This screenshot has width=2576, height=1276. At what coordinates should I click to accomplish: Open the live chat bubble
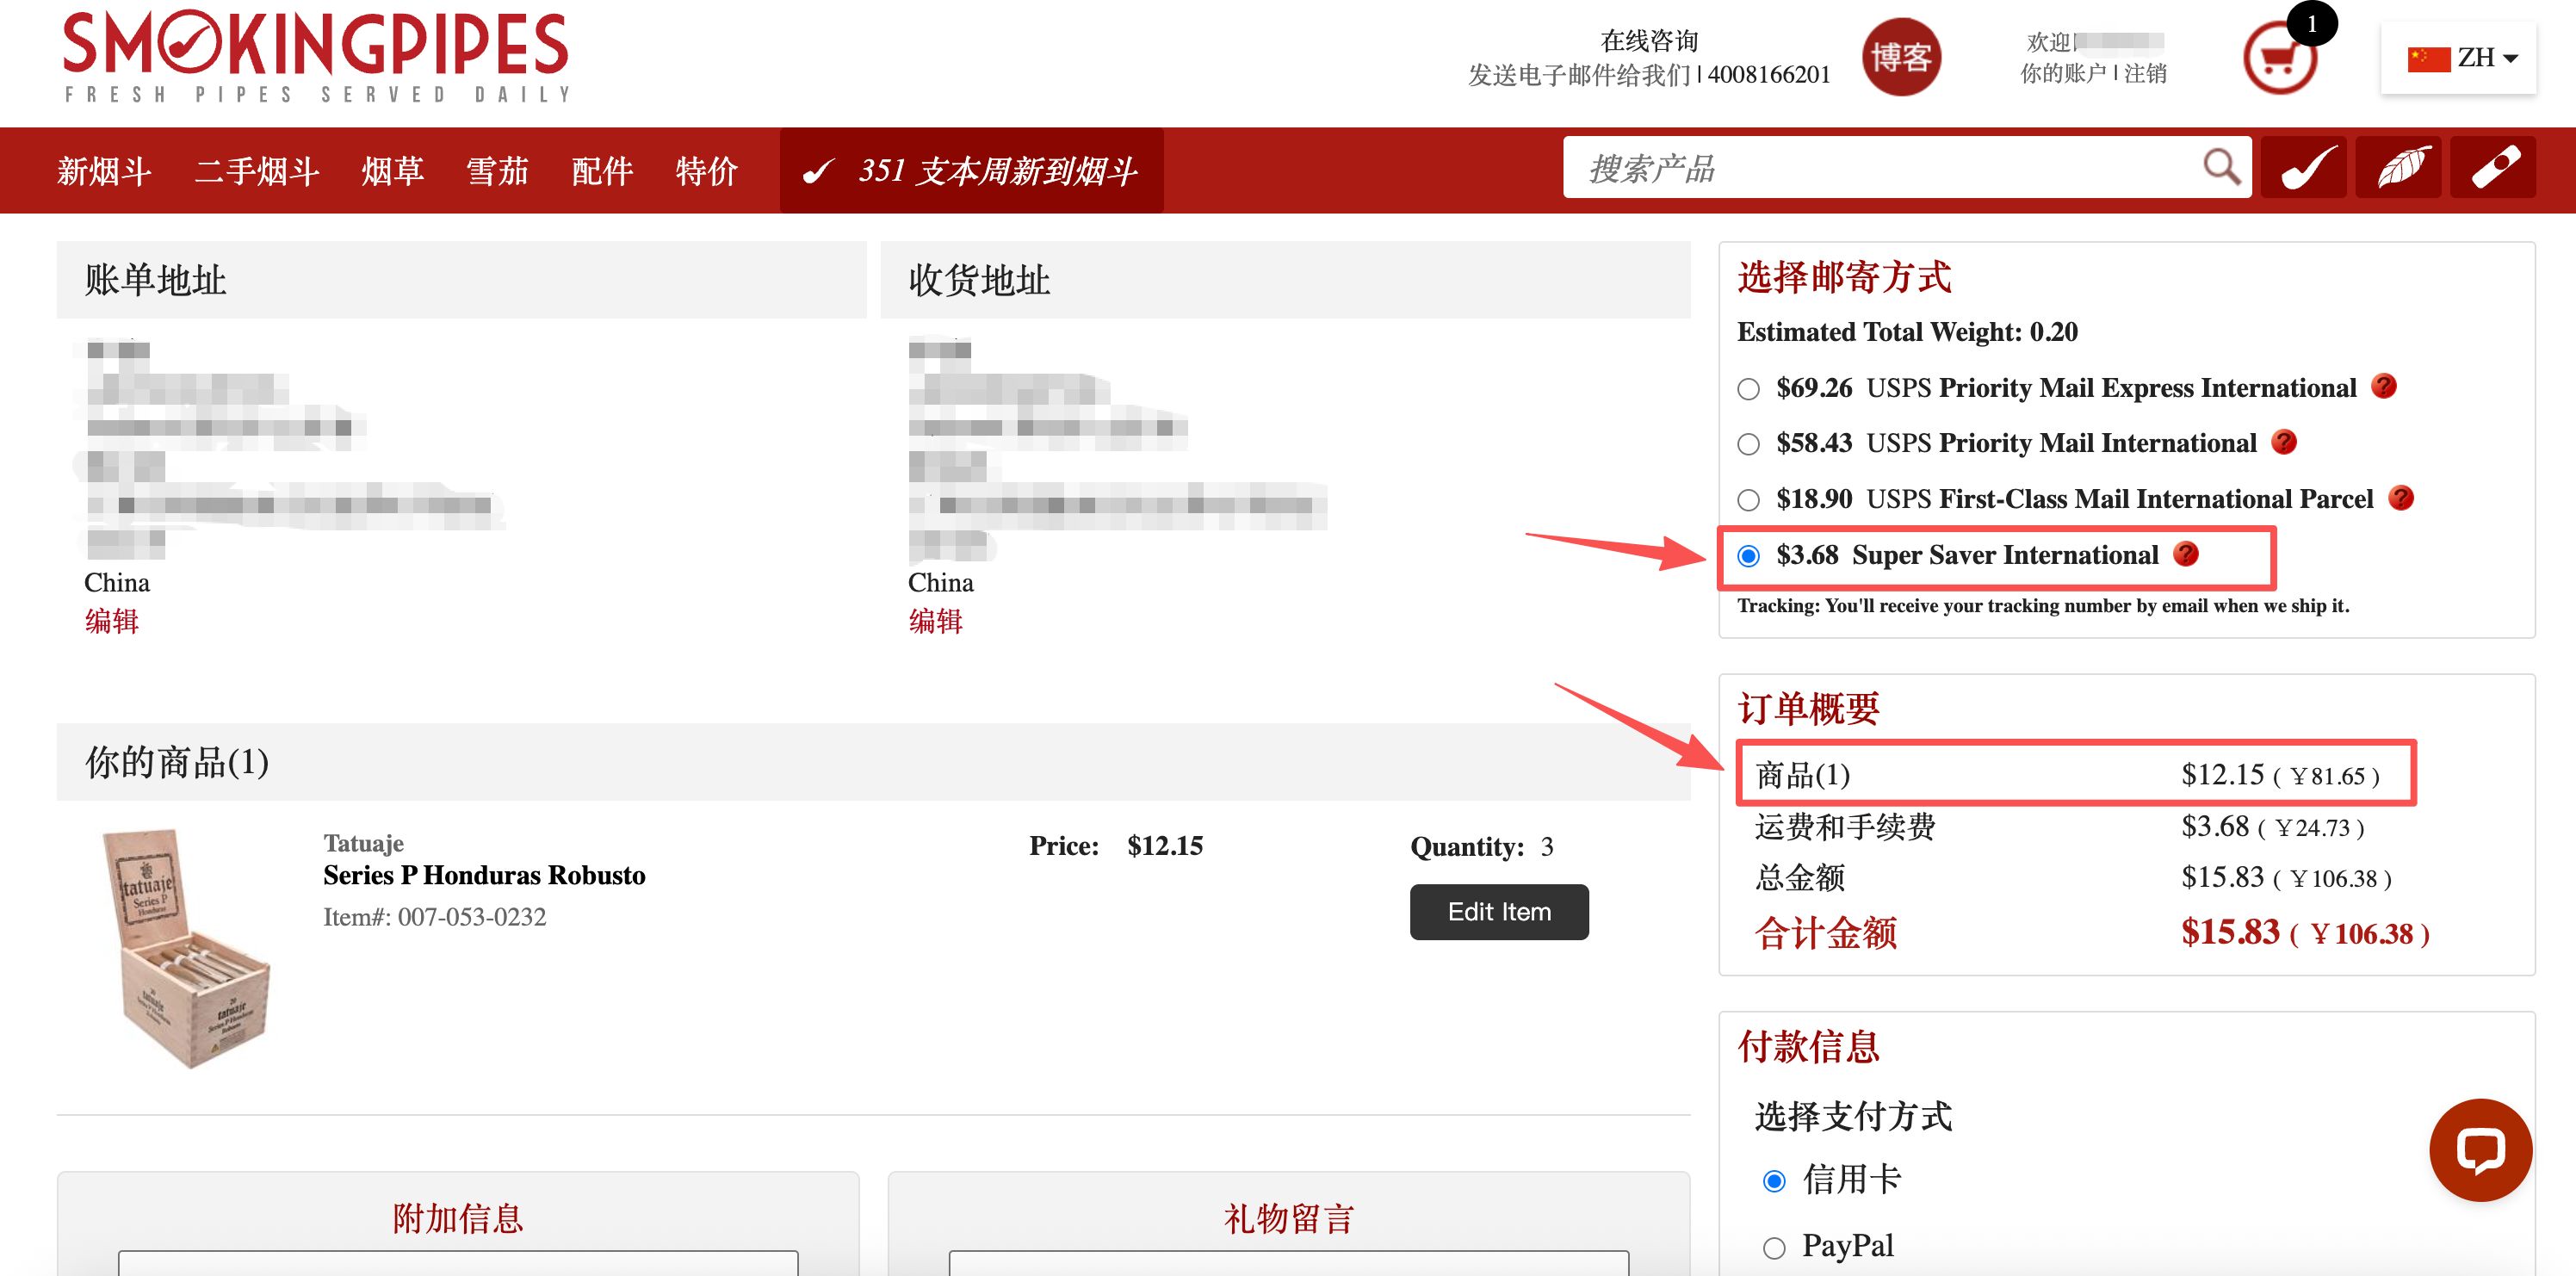pyautogui.click(x=2480, y=1149)
